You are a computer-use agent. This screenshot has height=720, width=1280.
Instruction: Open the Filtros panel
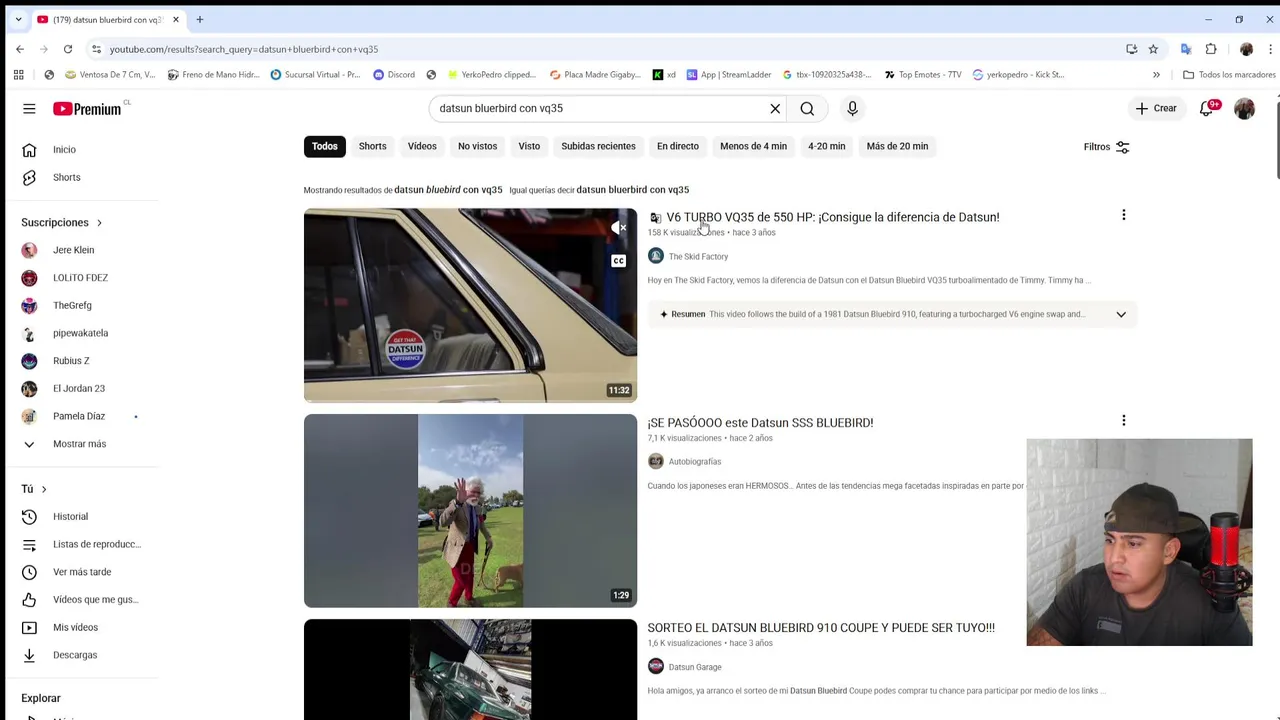(1106, 147)
